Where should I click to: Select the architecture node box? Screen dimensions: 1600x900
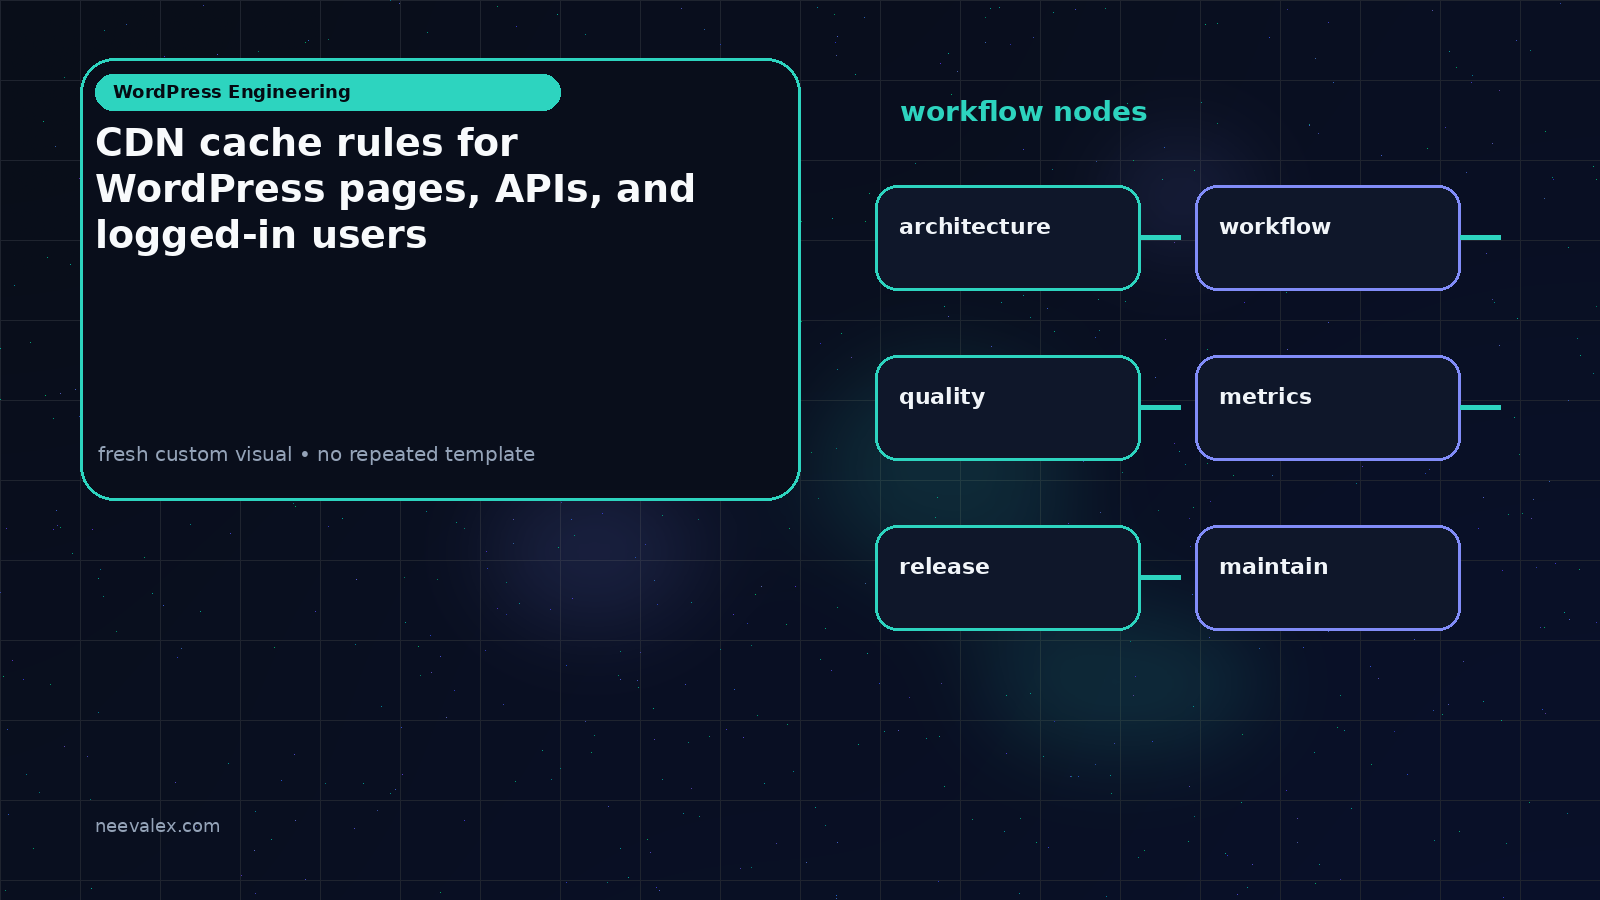[1008, 238]
